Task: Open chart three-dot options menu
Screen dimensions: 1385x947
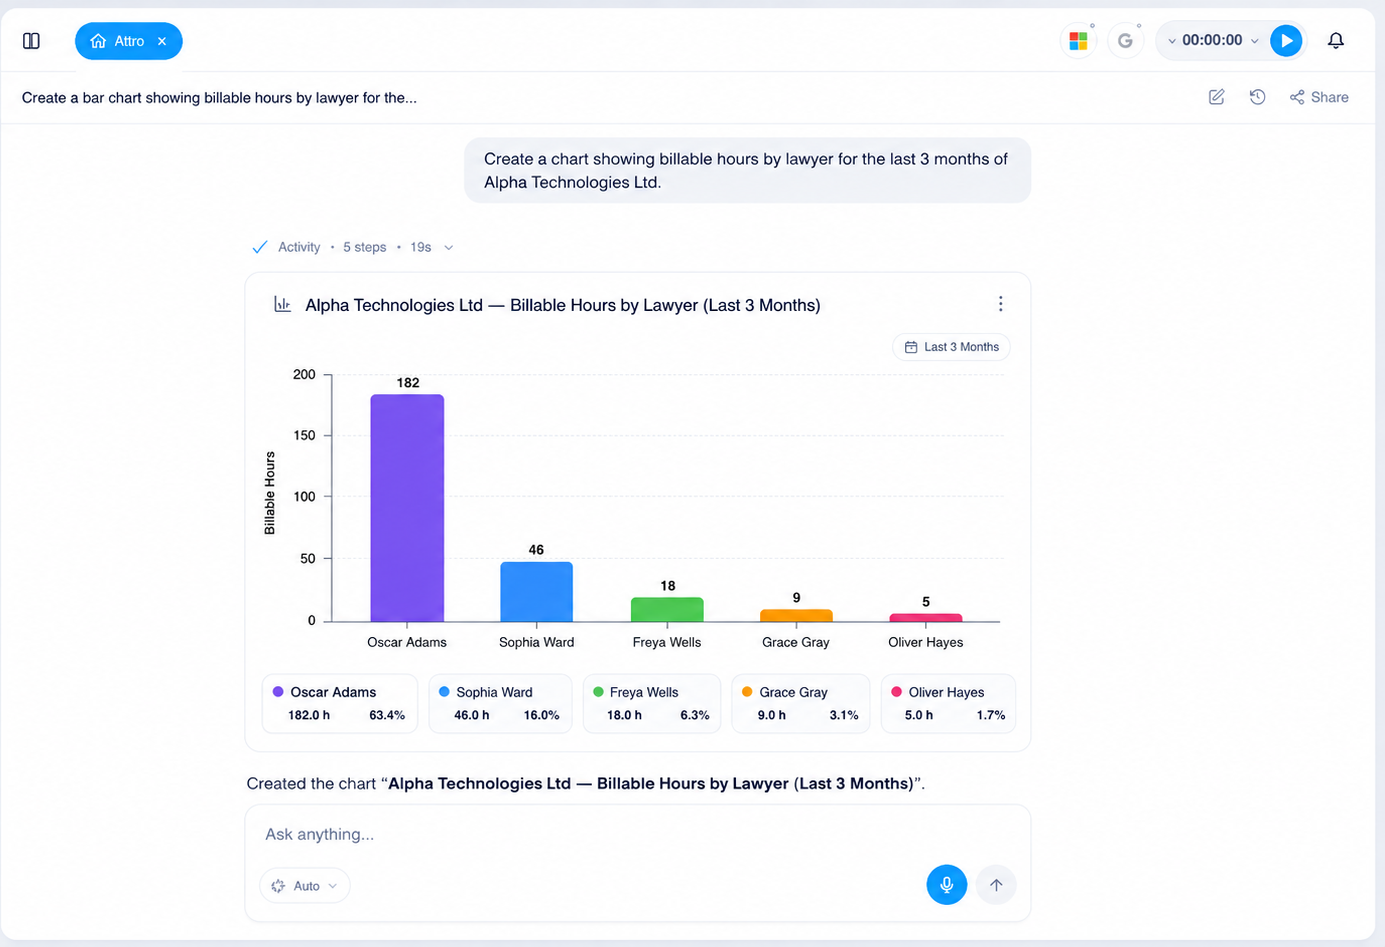Action: (x=1000, y=304)
